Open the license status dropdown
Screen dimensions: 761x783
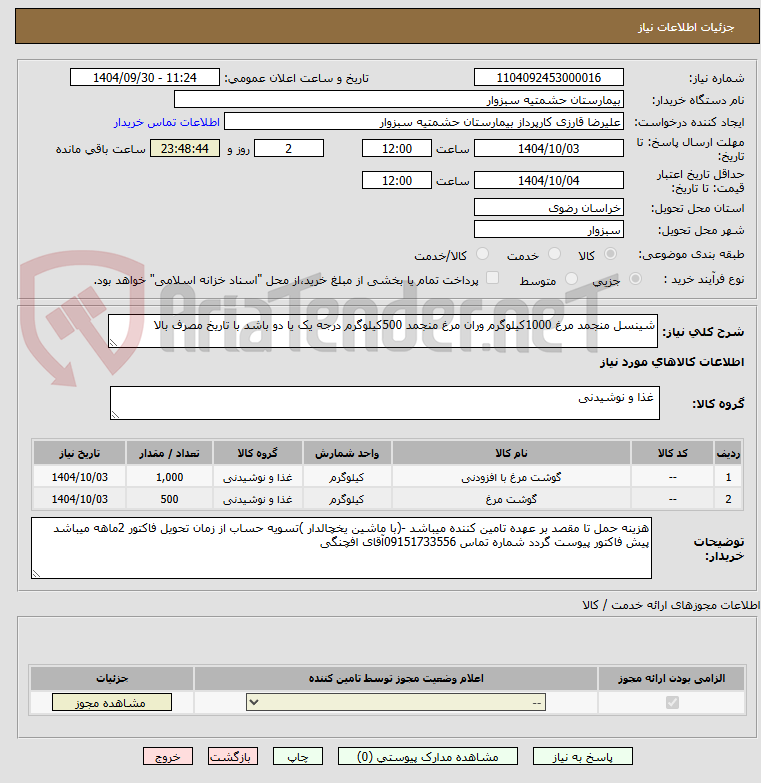(396, 703)
